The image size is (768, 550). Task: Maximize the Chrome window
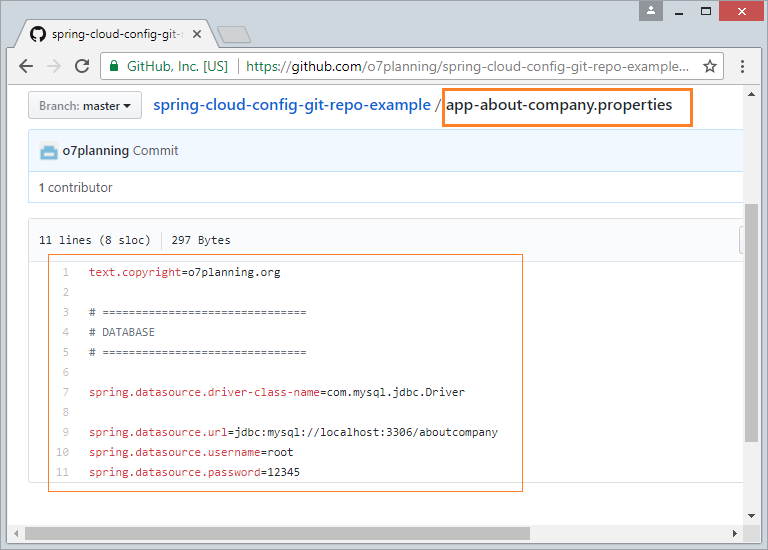click(706, 11)
